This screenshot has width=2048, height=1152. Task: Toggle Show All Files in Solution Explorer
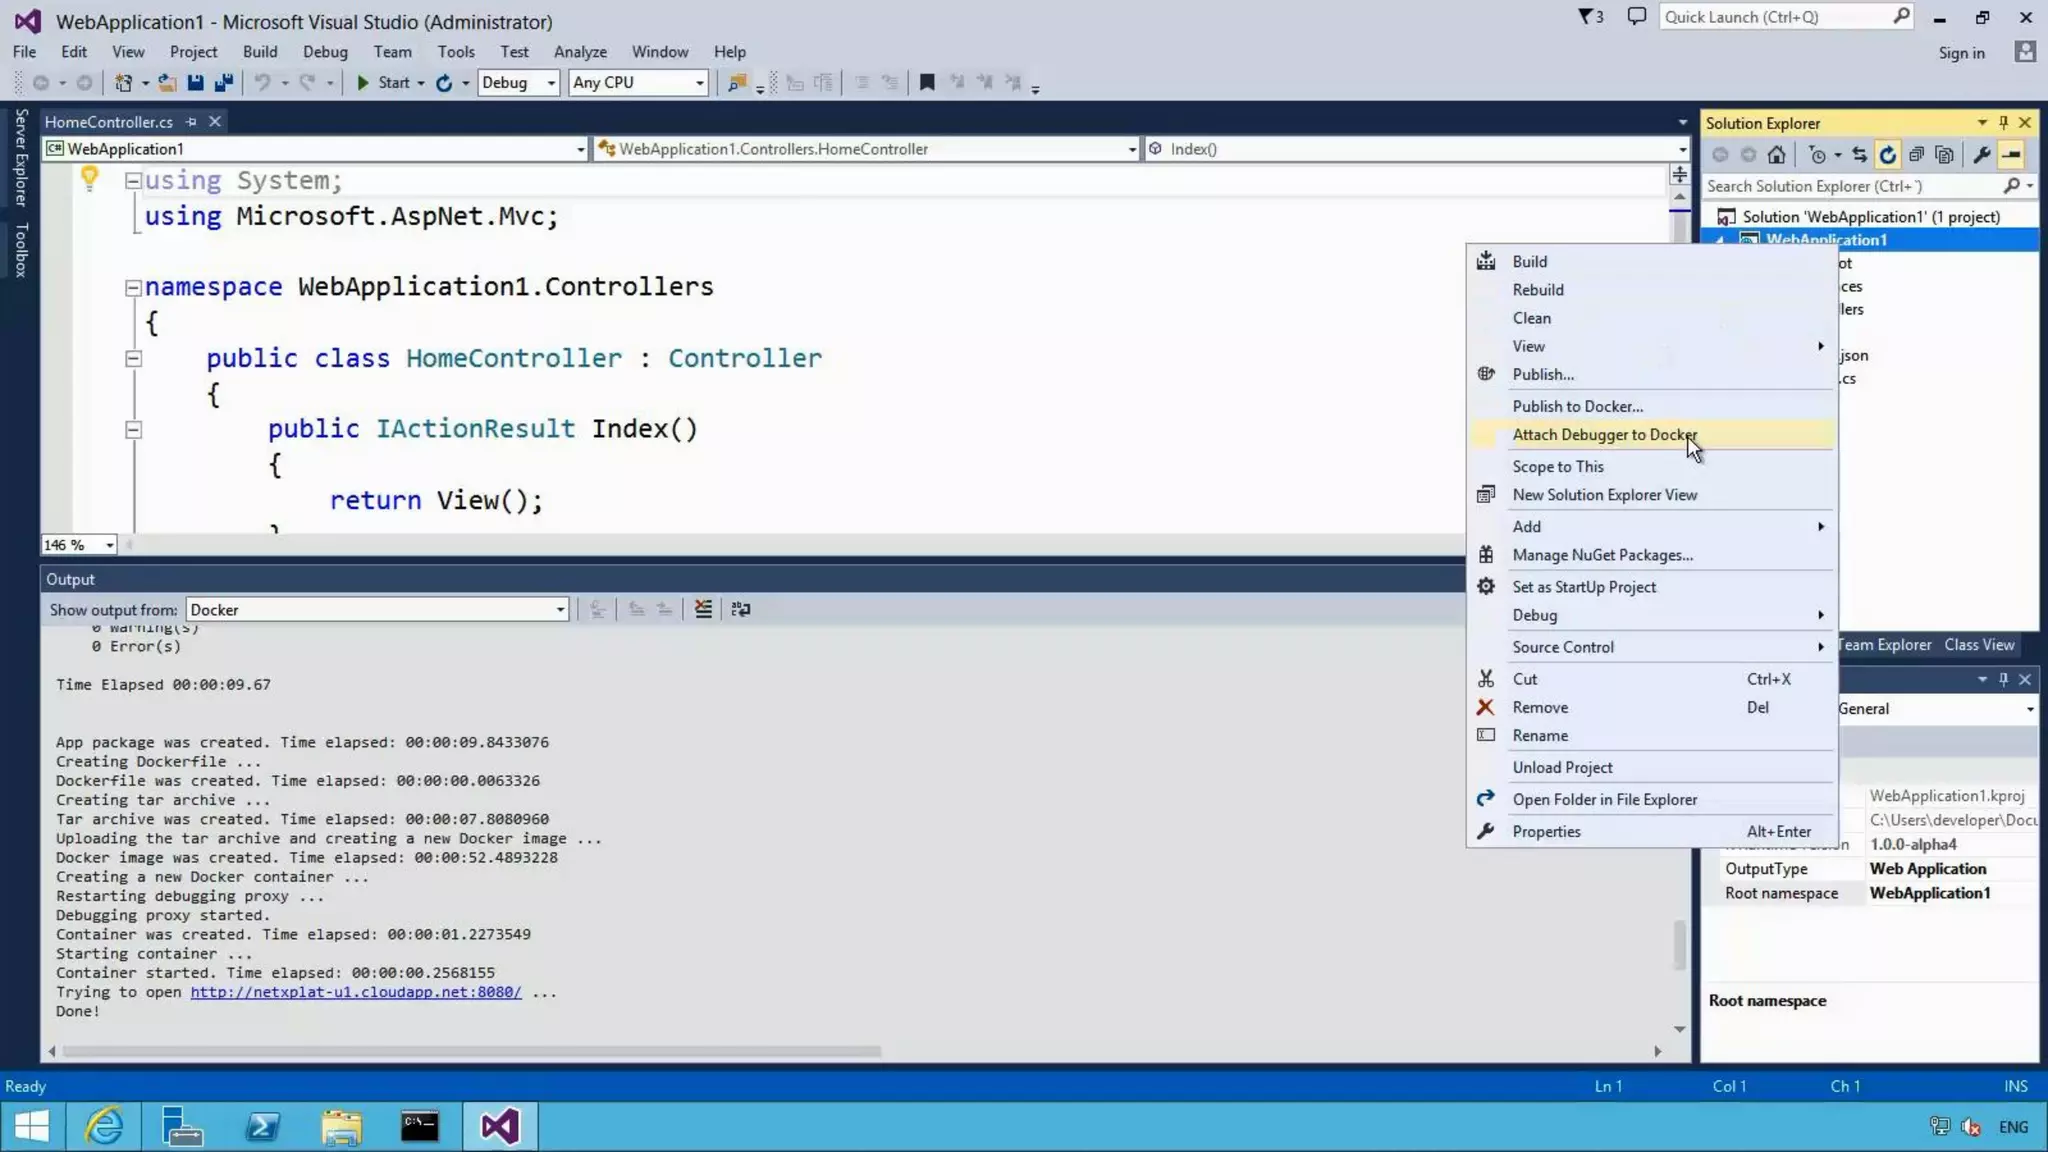(x=1944, y=155)
